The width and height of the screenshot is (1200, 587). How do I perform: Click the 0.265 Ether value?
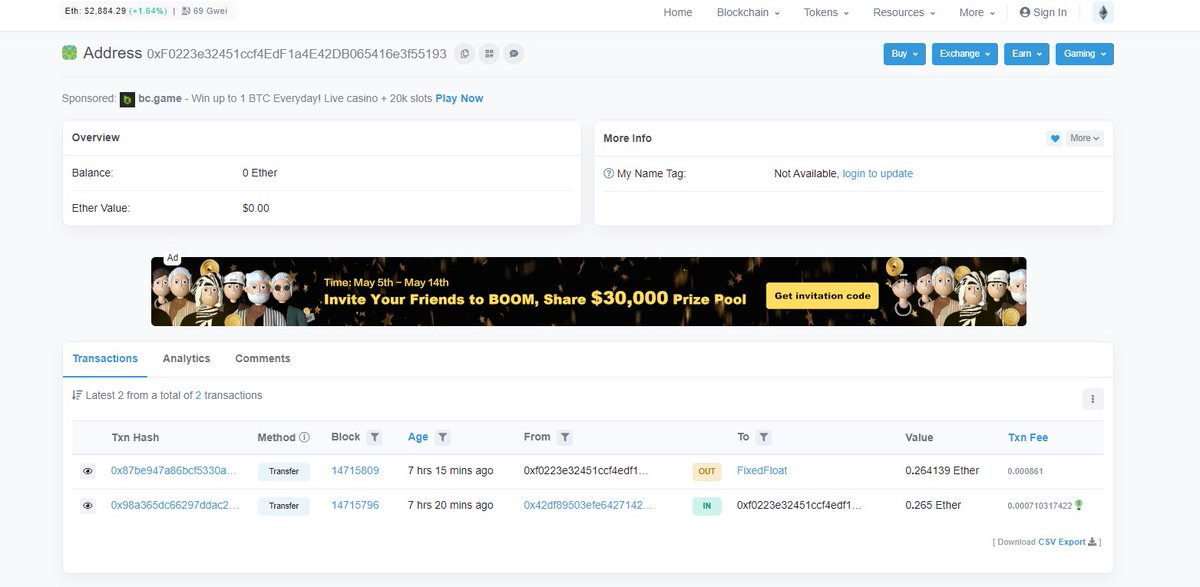tap(933, 506)
